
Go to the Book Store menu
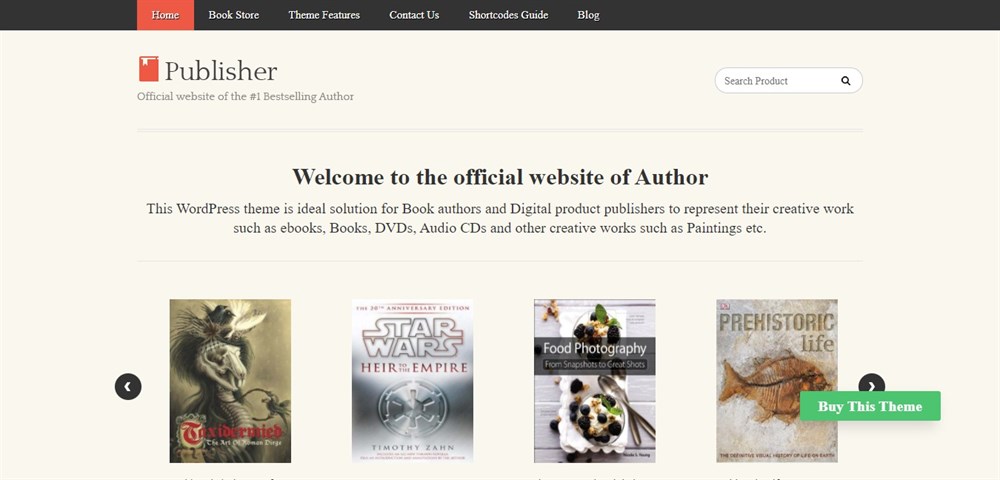click(233, 15)
